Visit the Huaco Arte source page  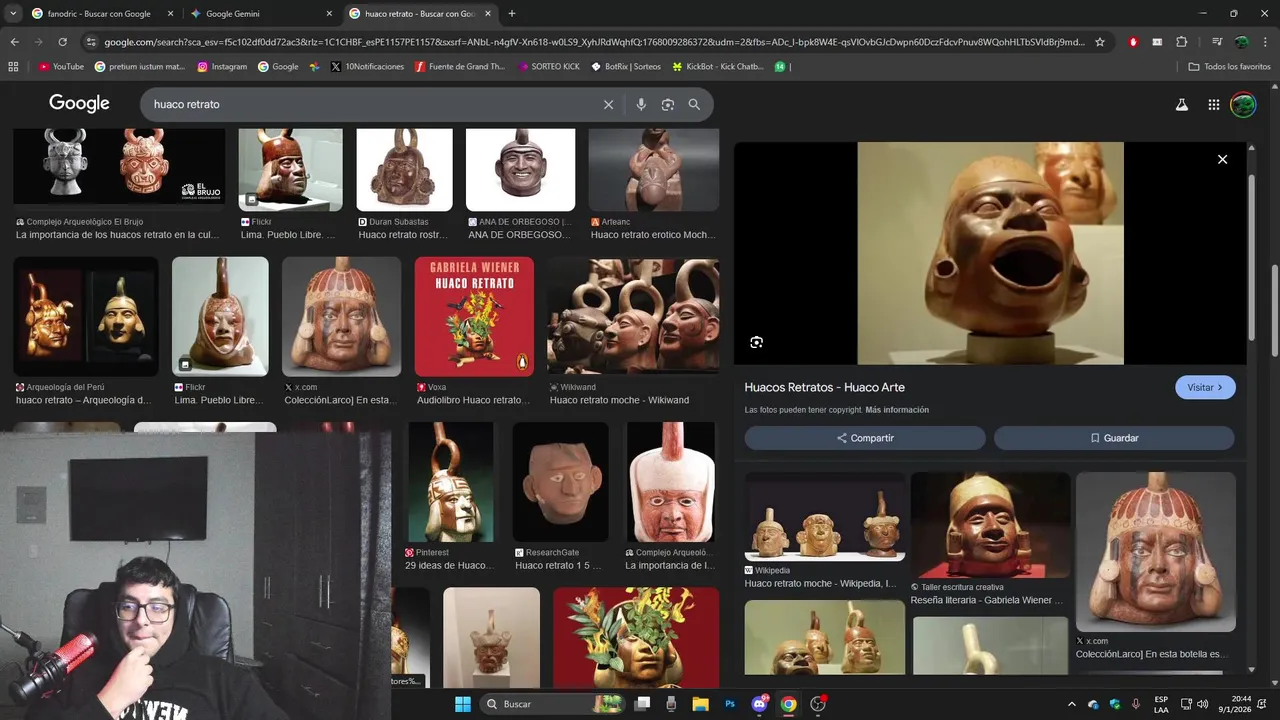[1205, 387]
